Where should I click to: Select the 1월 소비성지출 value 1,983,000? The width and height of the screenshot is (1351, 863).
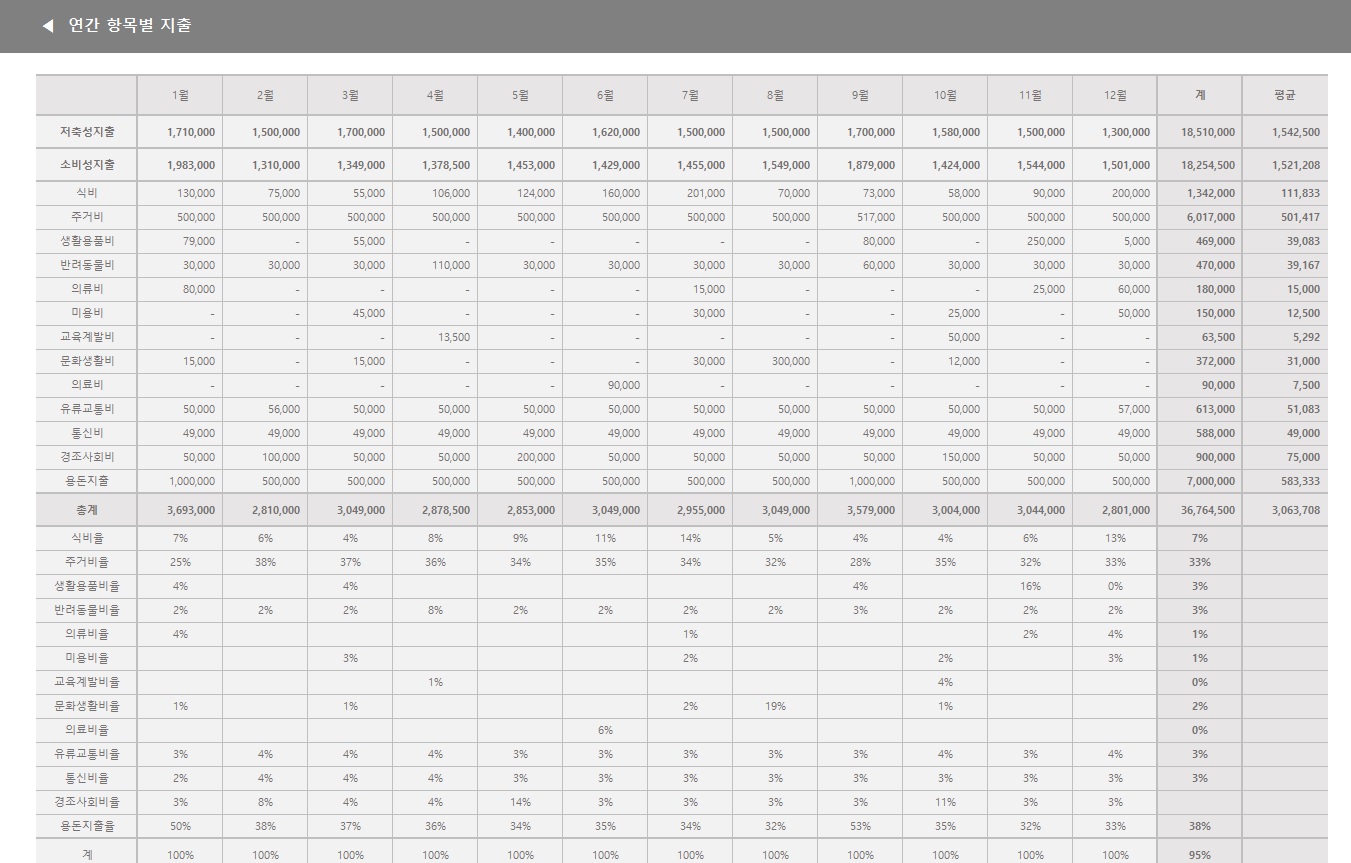(191, 165)
